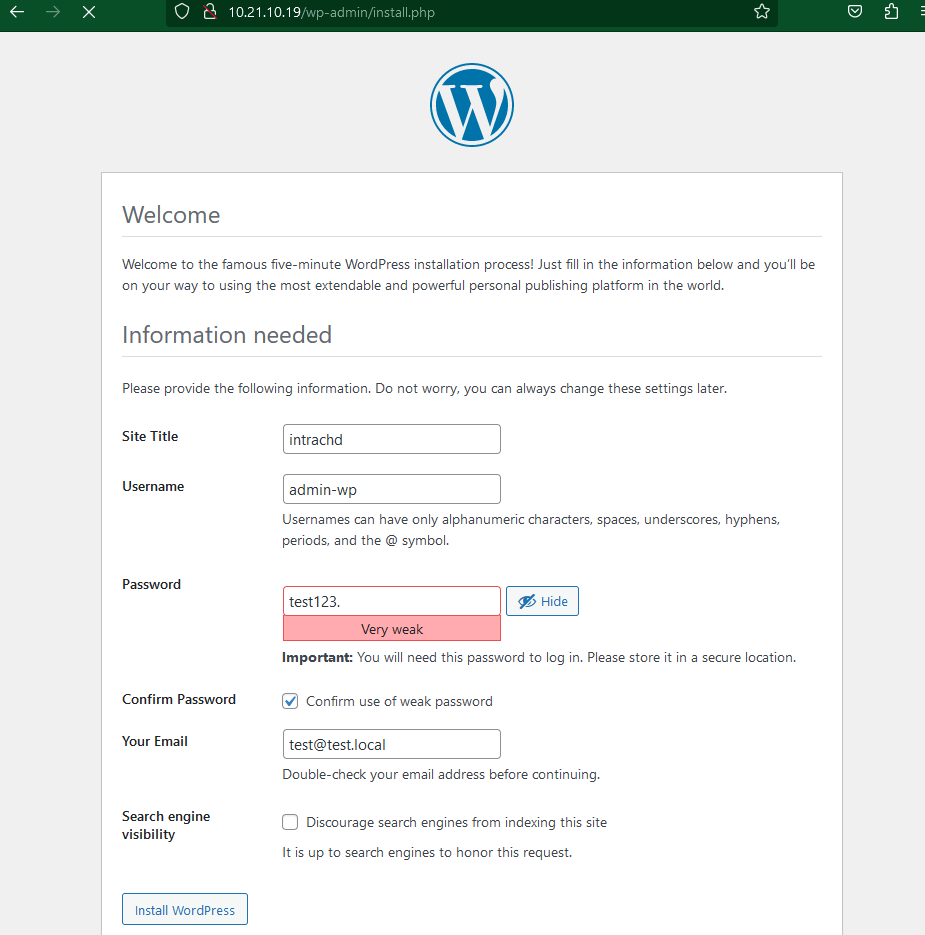925x935 pixels.
Task: Select the Password text field
Action: 391,601
